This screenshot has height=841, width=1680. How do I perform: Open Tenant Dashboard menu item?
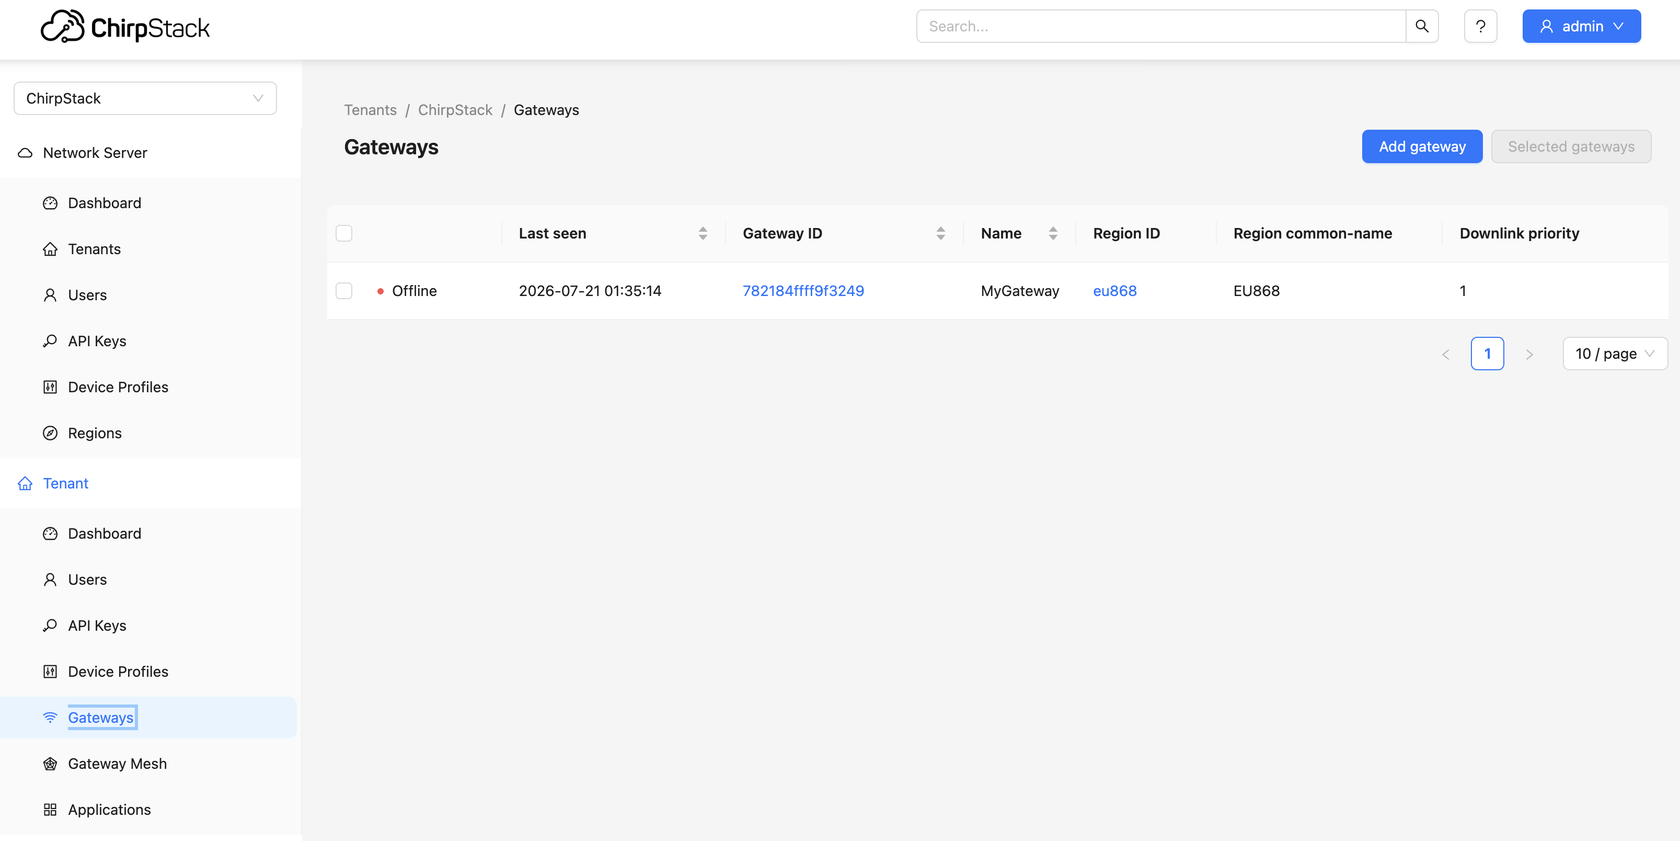pos(150,534)
